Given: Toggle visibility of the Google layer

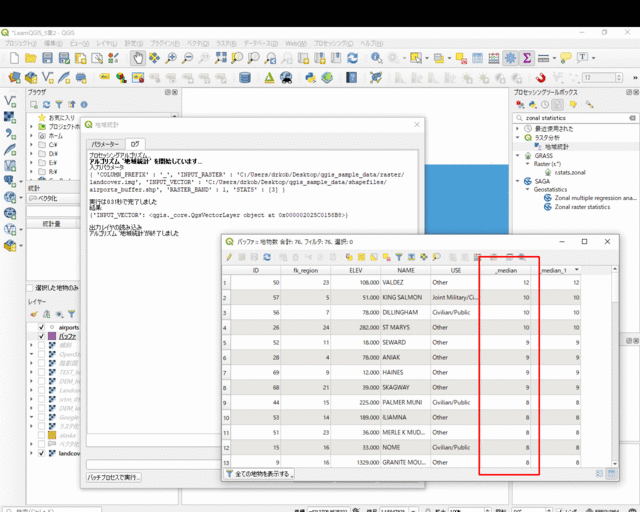Looking at the screenshot, I should point(41,417).
